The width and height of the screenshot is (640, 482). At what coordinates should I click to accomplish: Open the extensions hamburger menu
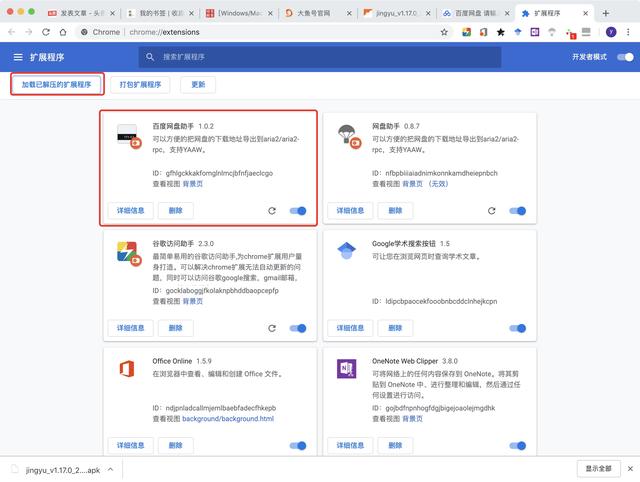coord(18,57)
